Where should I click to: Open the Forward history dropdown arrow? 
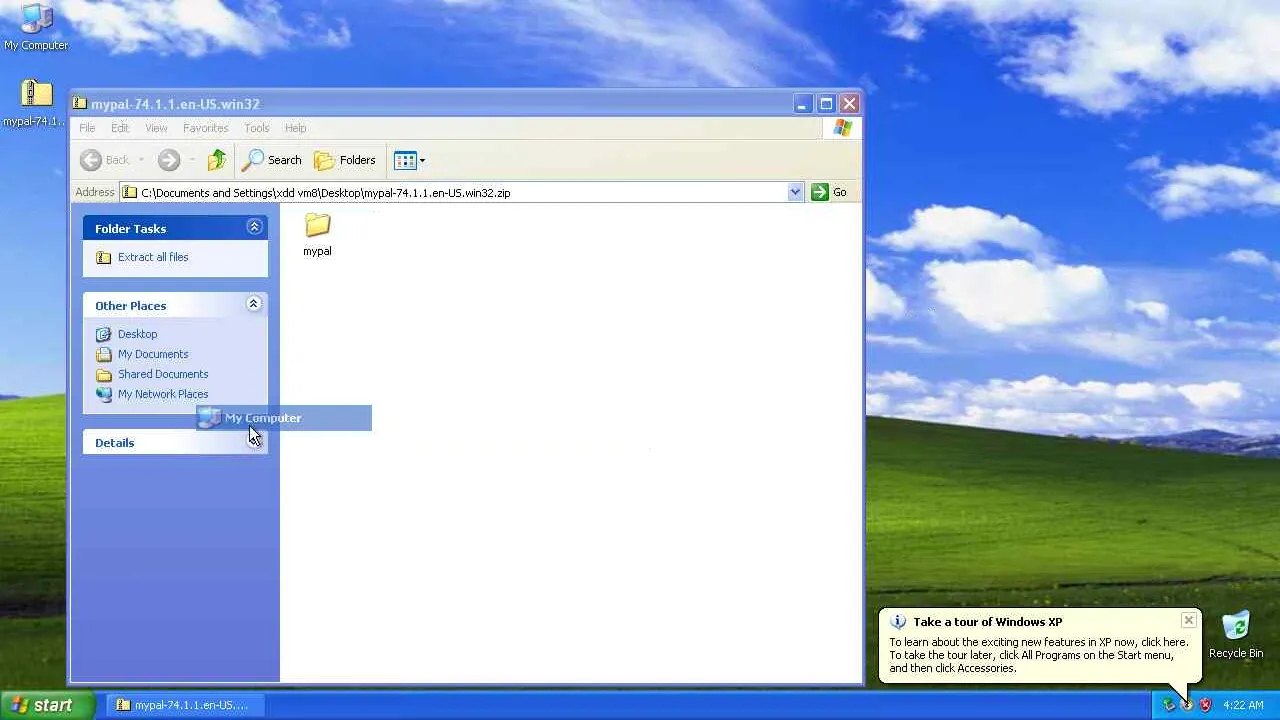click(x=192, y=160)
